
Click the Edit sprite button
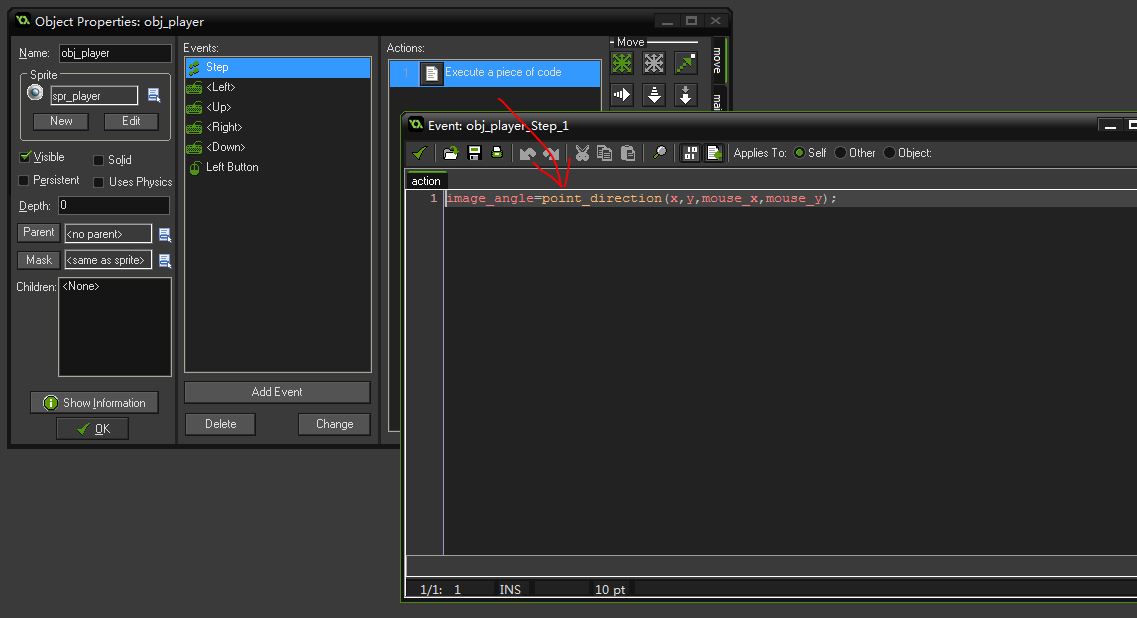pos(131,121)
